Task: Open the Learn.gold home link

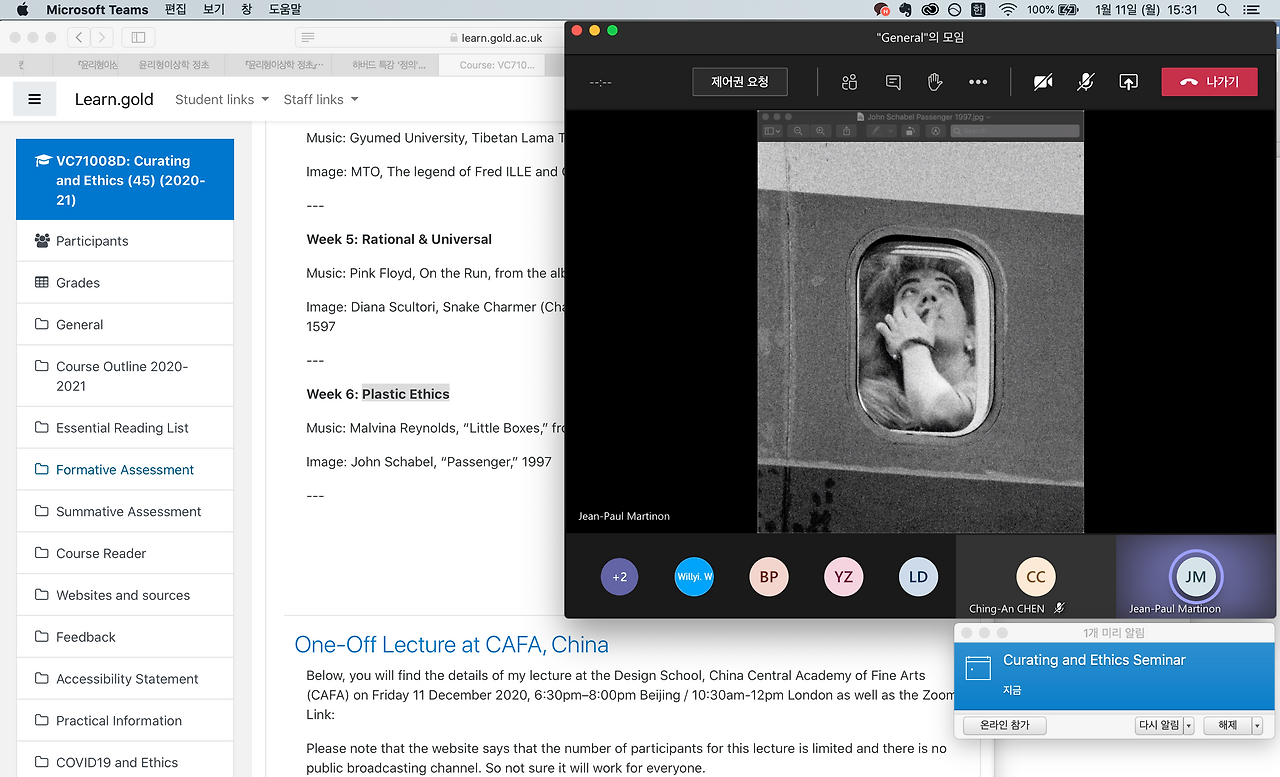Action: [114, 99]
